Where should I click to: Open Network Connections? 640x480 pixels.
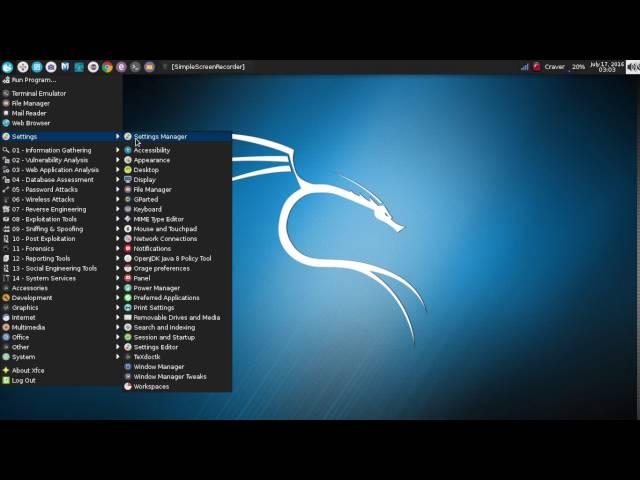(x=177, y=239)
